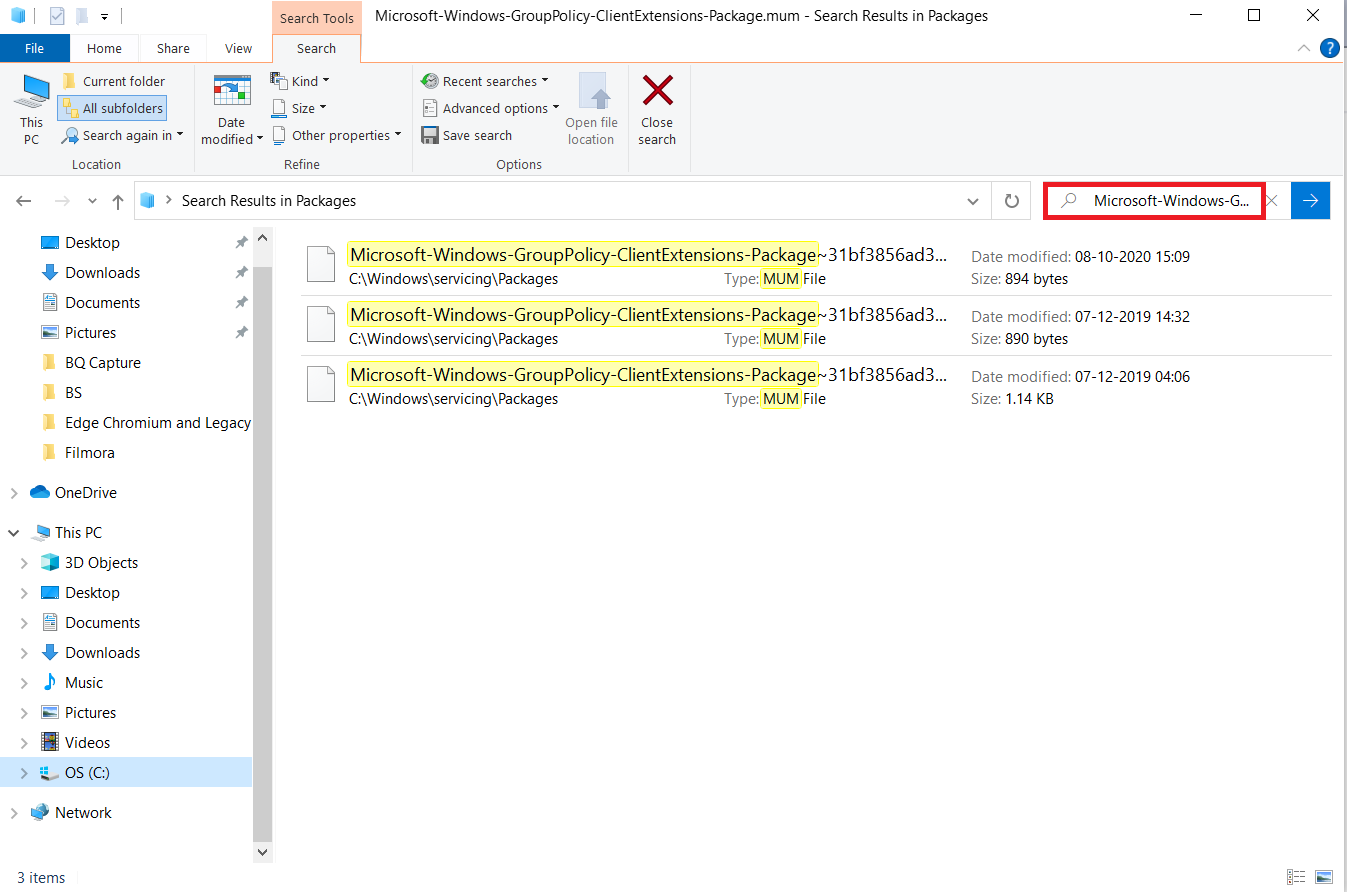Image resolution: width=1347 pixels, height=892 pixels.
Task: Expand the 3D Objects node
Action: [25, 563]
